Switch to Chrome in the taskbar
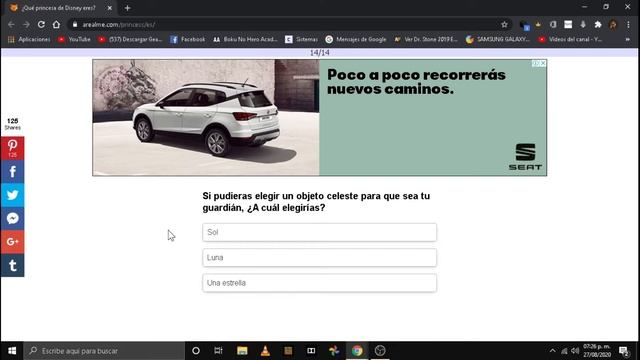Viewport: 640px width, 360px height. [357, 351]
